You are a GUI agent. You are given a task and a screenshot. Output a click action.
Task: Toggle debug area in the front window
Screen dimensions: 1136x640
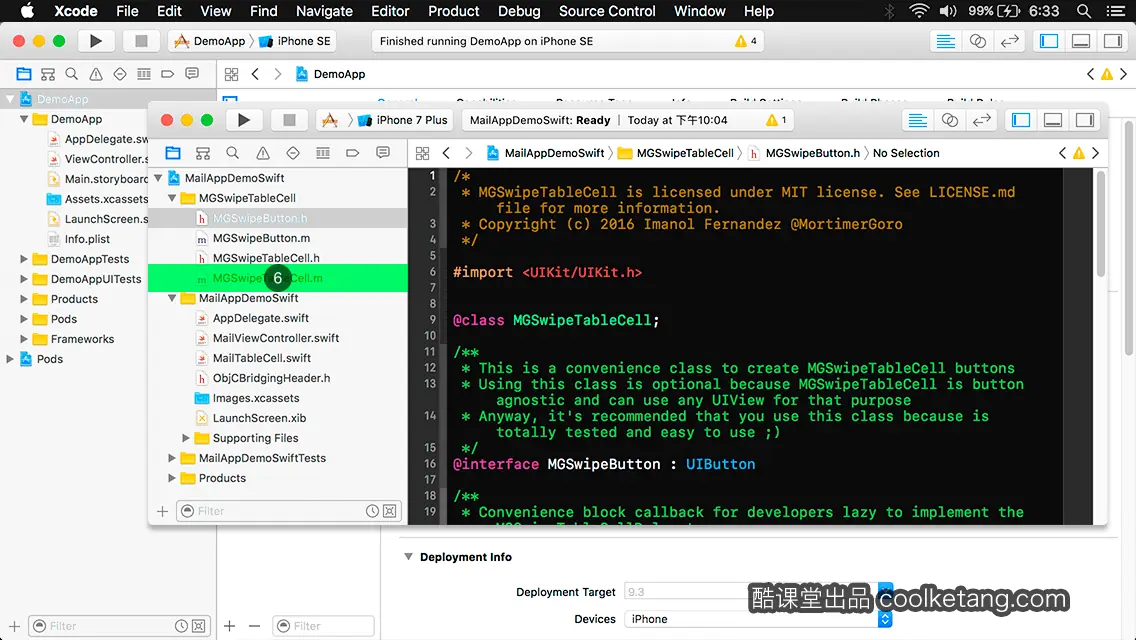(x=1053, y=120)
